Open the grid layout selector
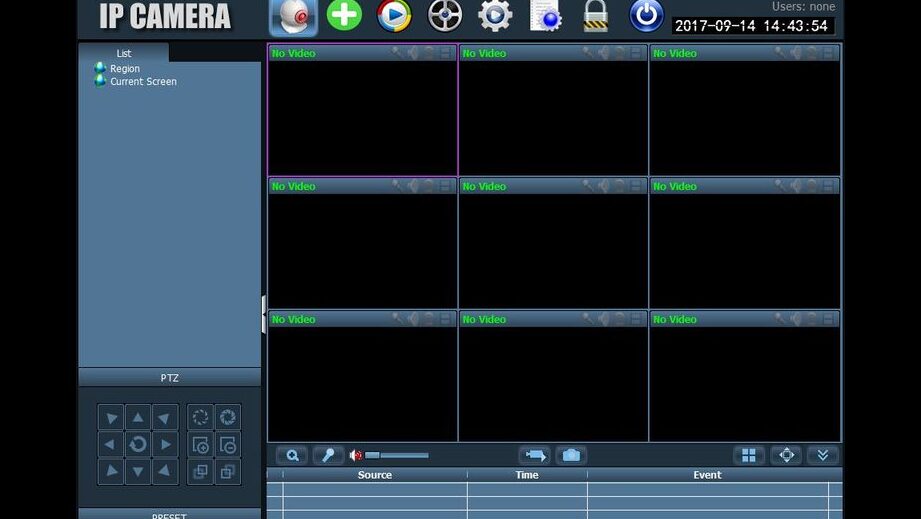This screenshot has width=921, height=519. pyautogui.click(x=749, y=456)
